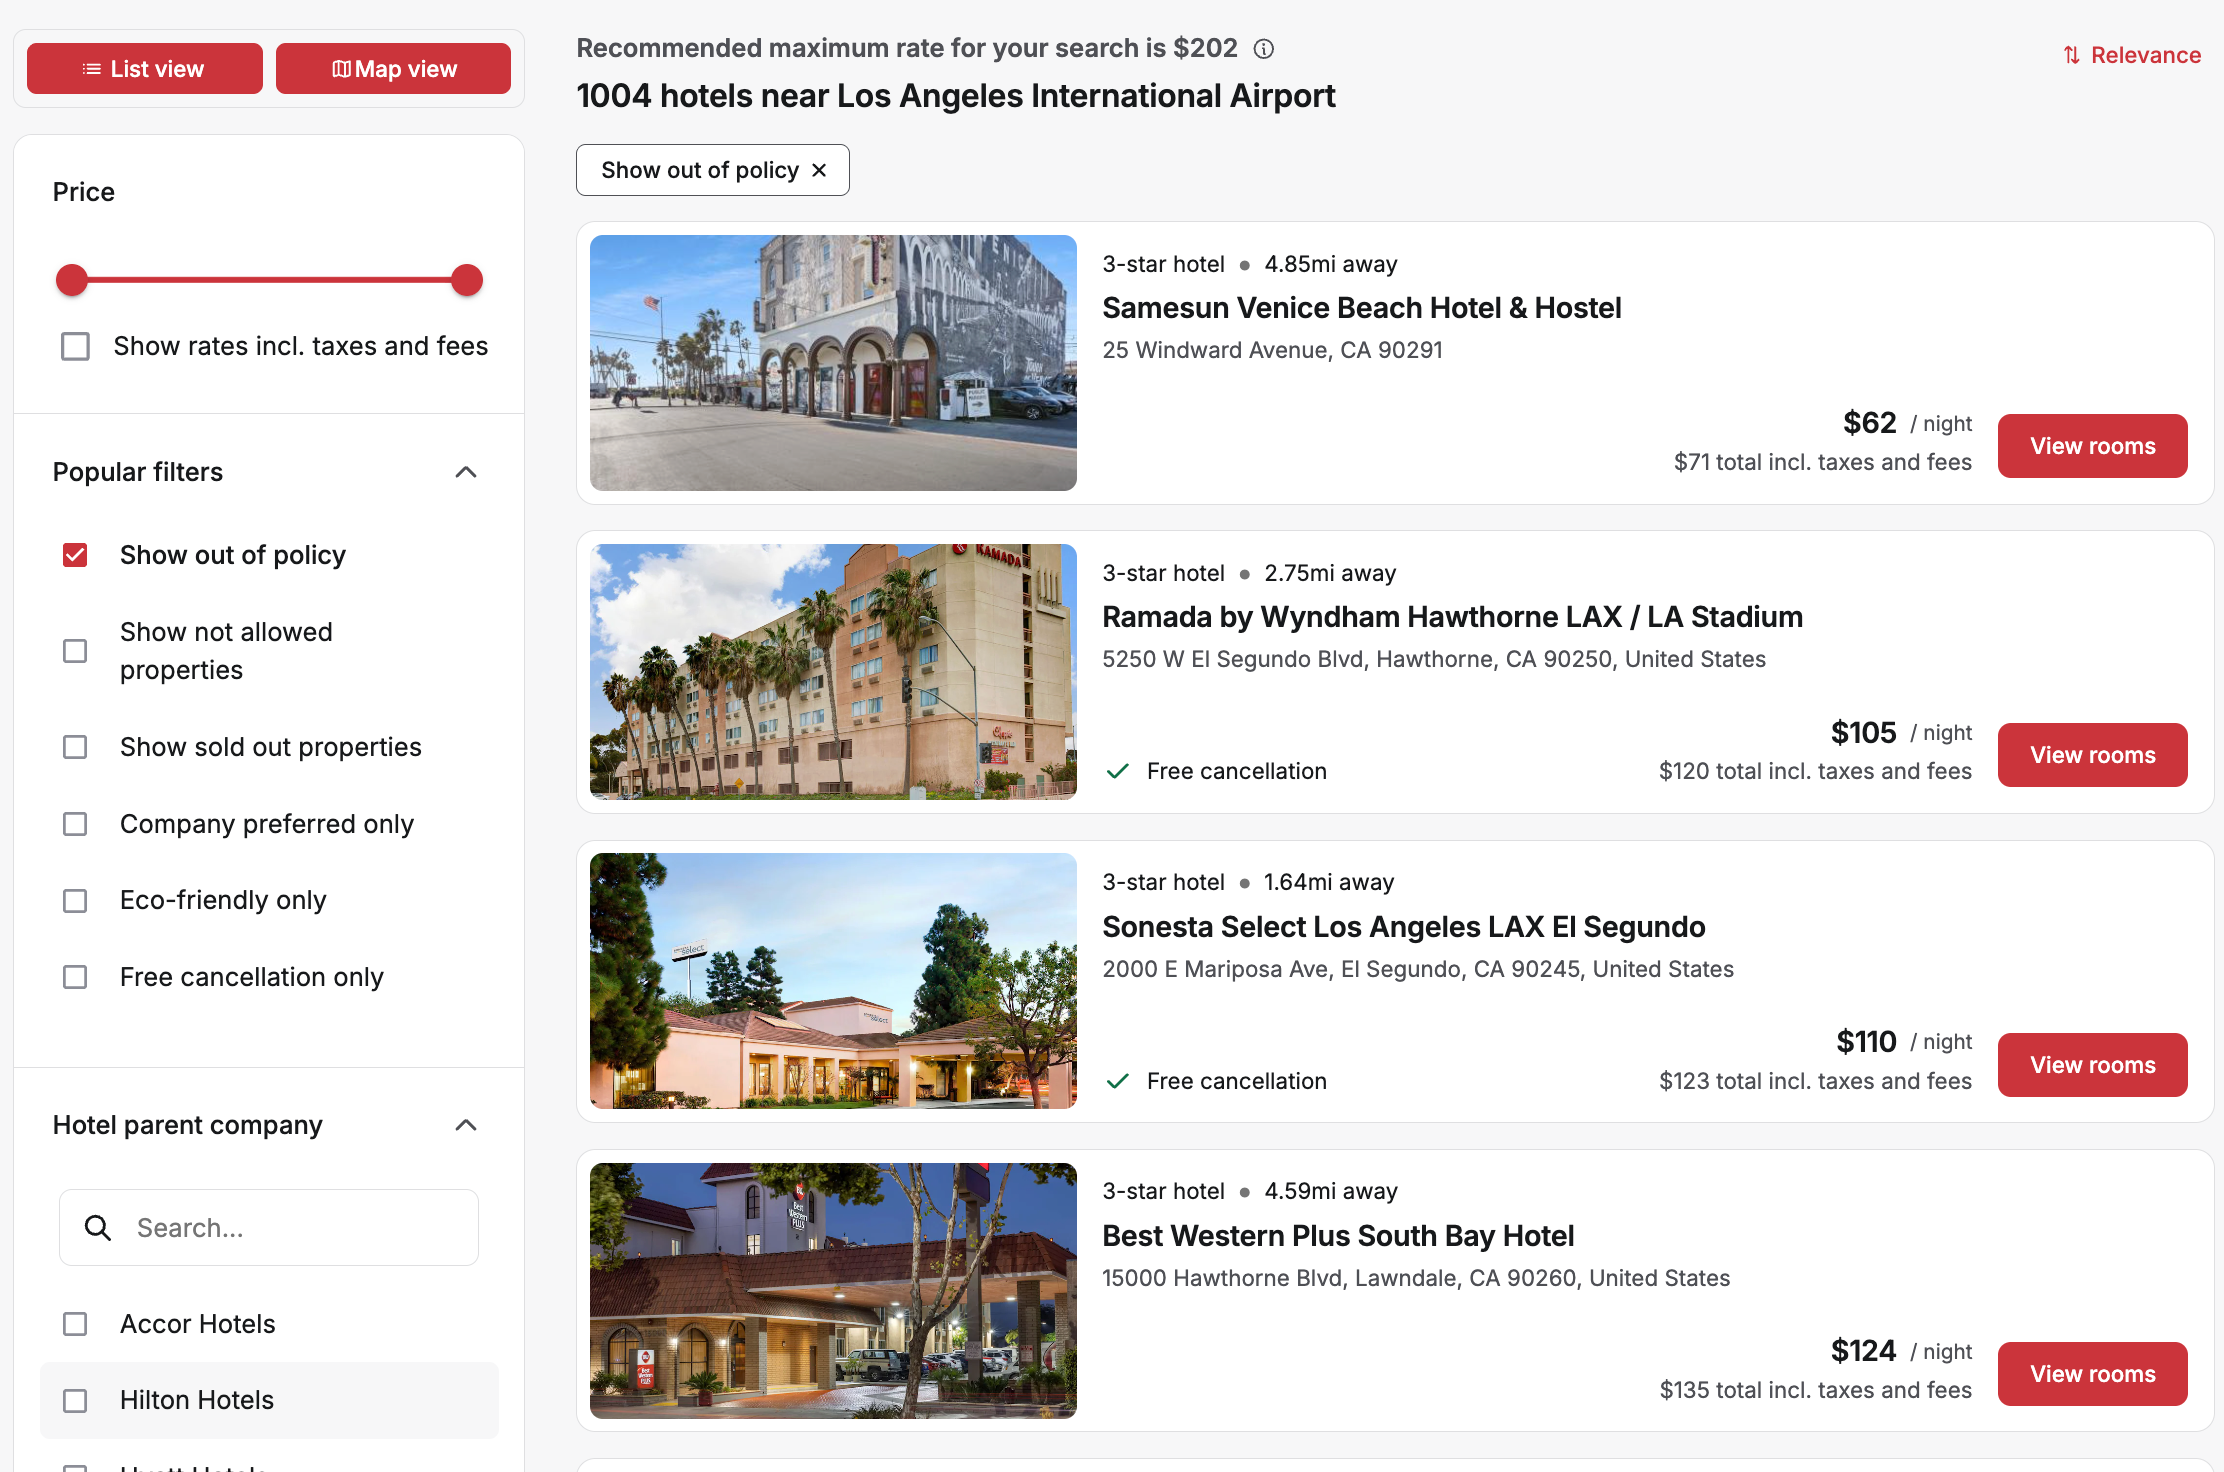The width and height of the screenshot is (2224, 1472).
Task: Check Show sold out properties
Action: (x=75, y=747)
